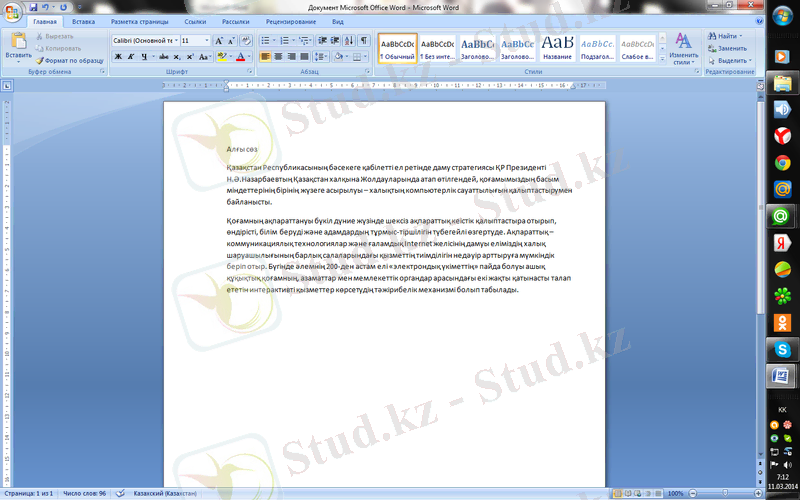Expand the styles gallery list
800x500 pixels.
661,60
